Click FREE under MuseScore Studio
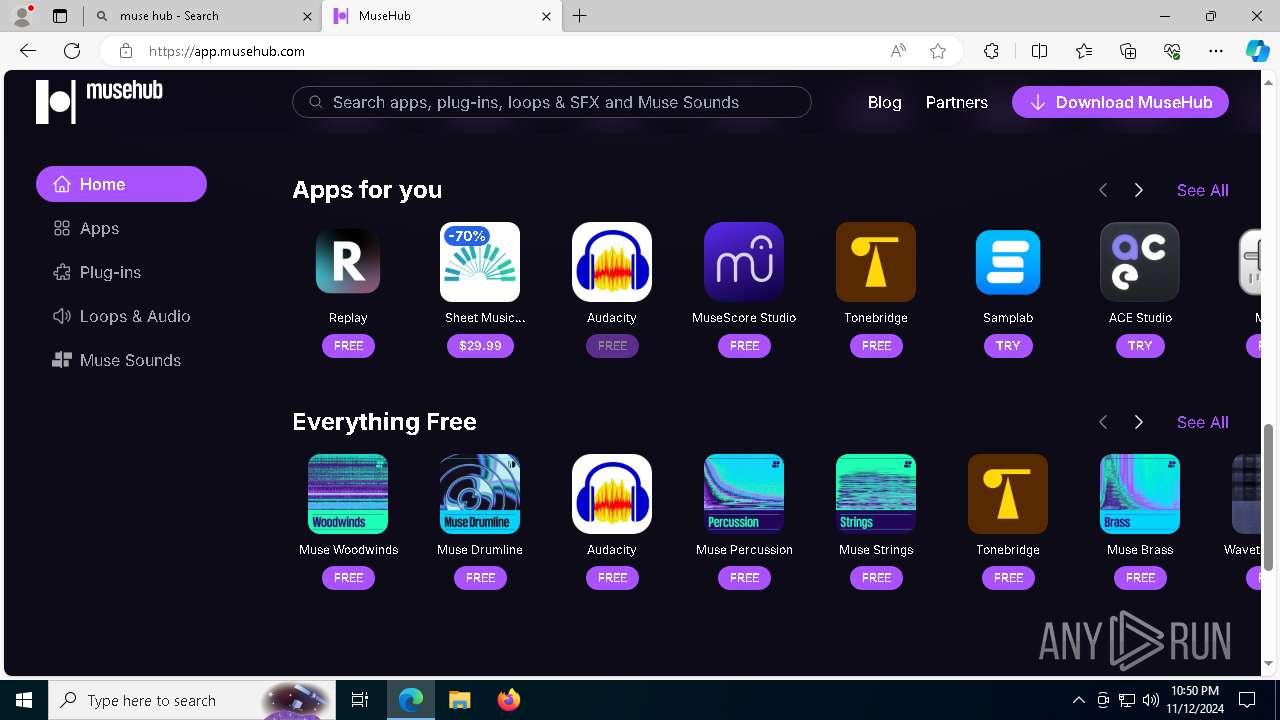1280x720 pixels. tap(744, 346)
